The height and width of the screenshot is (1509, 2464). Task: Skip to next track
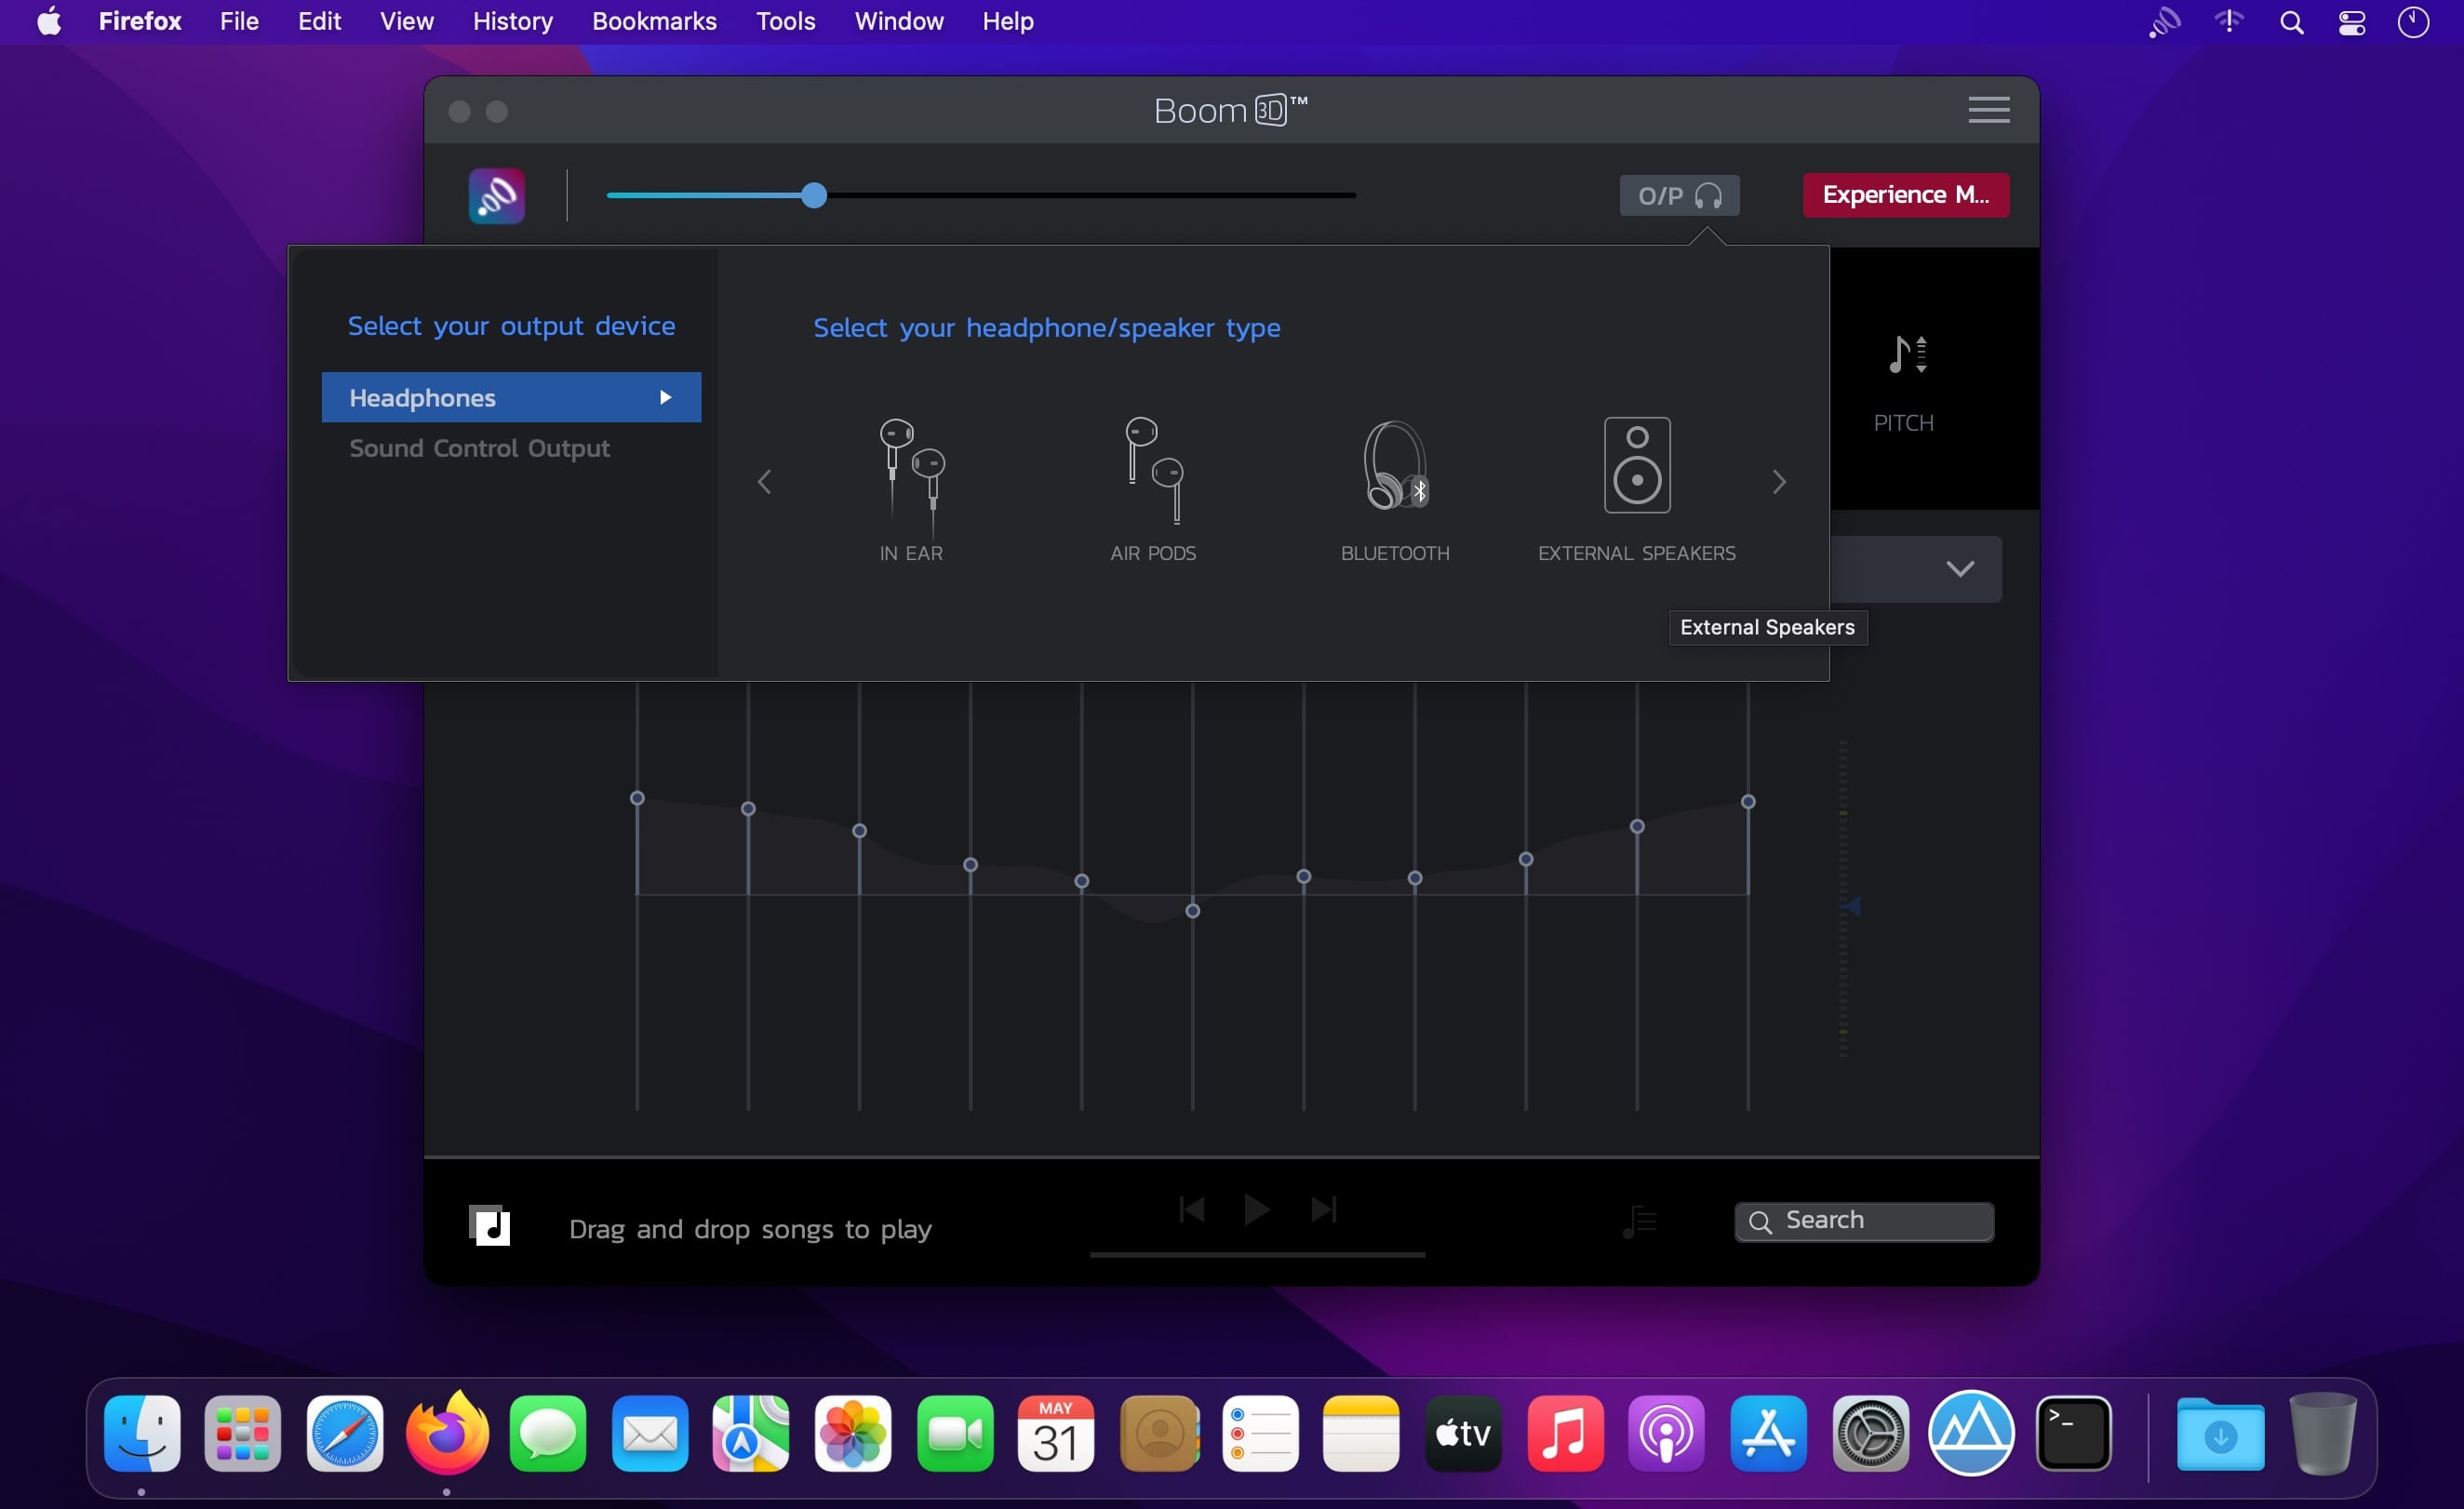1323,1210
